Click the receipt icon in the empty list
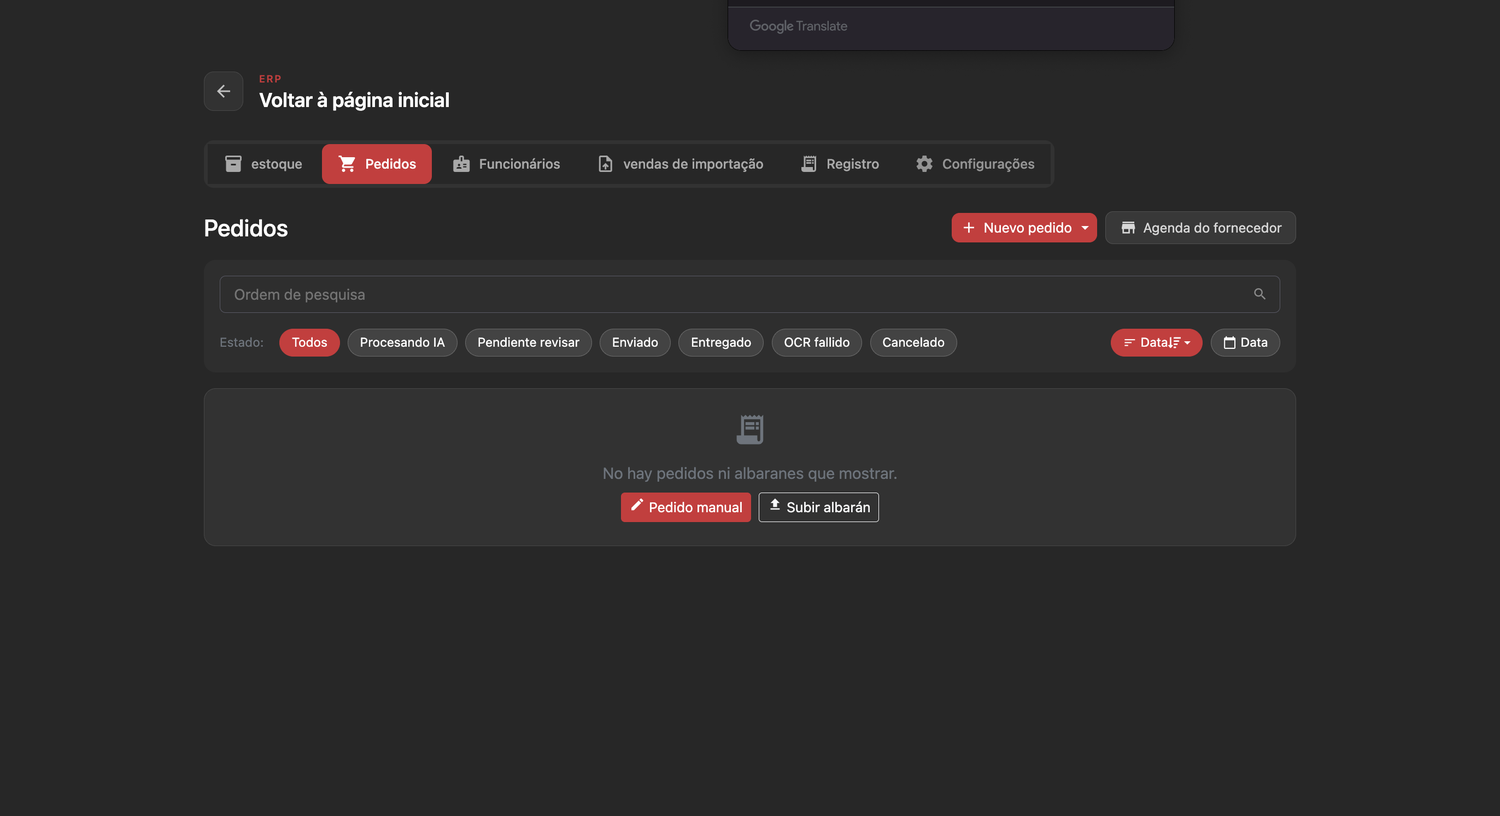Image resolution: width=1500 pixels, height=816 pixels. click(x=750, y=429)
